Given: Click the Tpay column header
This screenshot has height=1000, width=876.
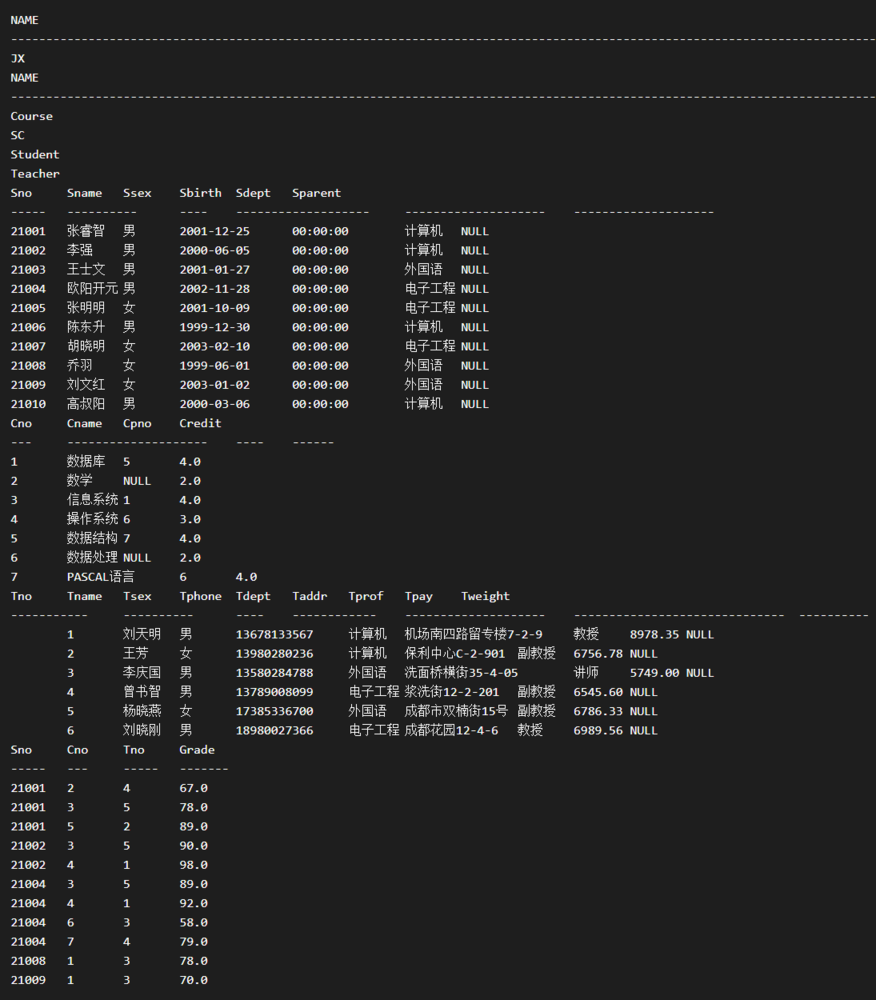Looking at the screenshot, I should point(418,596).
